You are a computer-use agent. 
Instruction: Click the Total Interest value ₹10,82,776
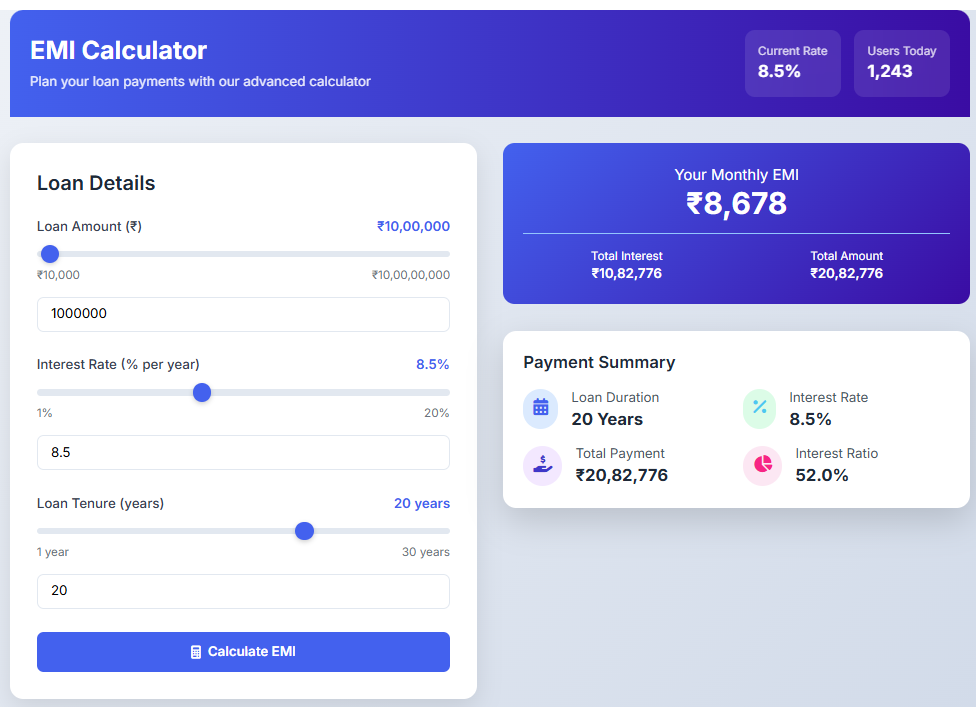coord(627,273)
